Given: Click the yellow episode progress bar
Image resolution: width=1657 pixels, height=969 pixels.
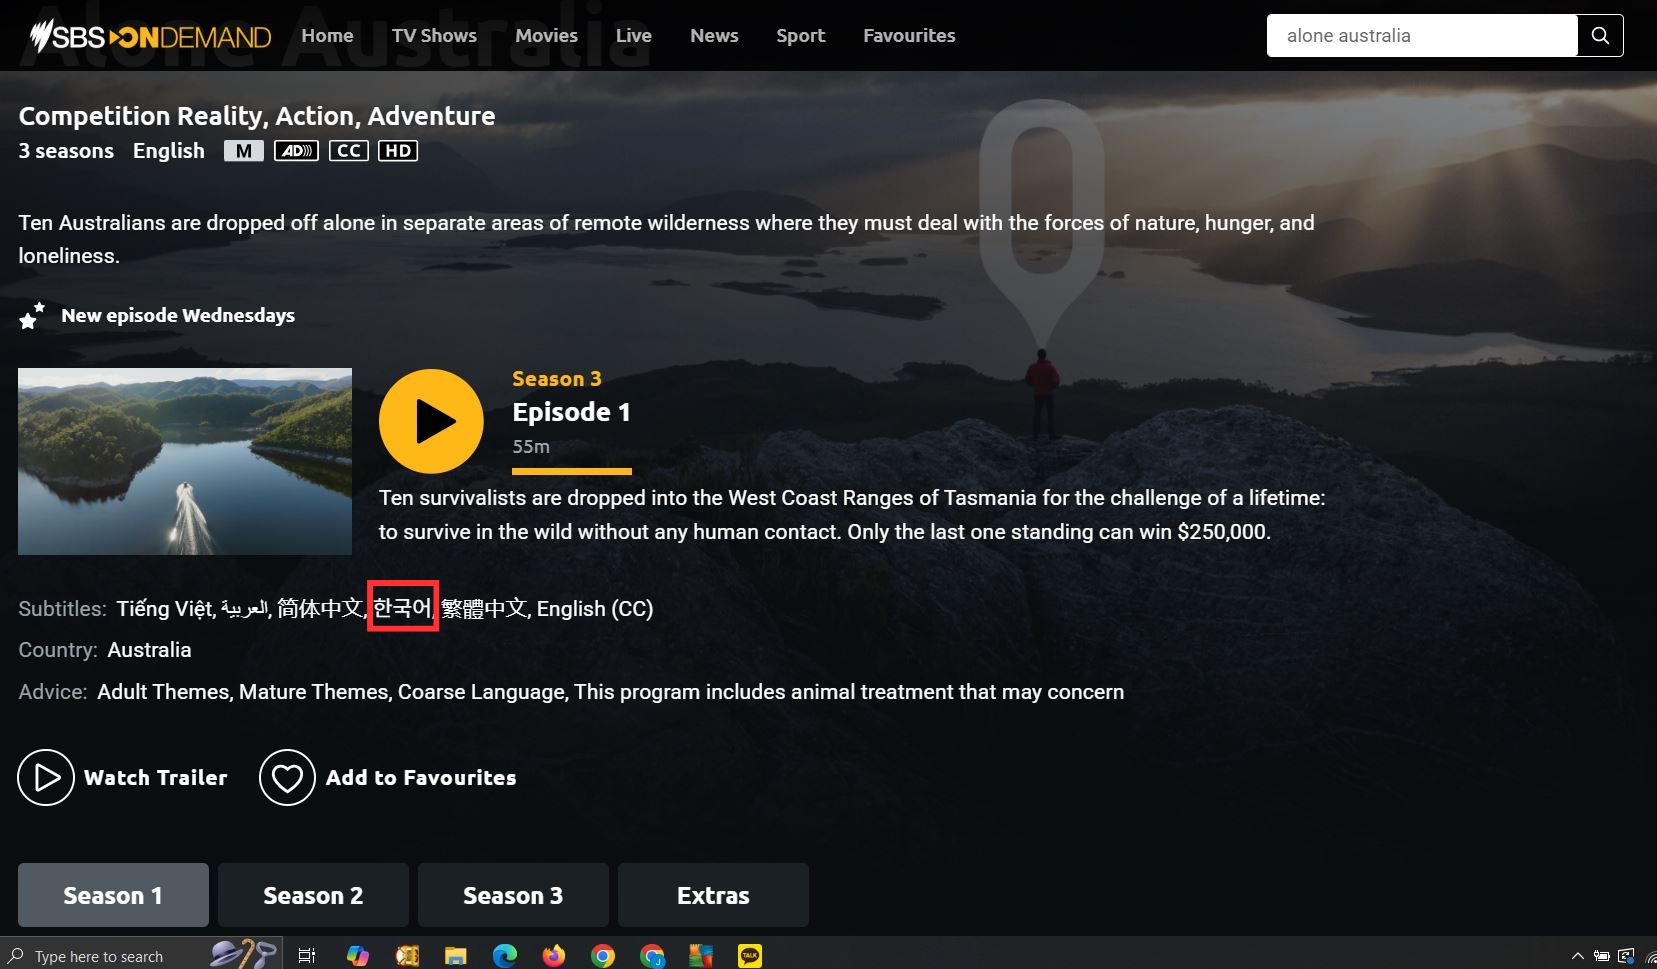Looking at the screenshot, I should click(572, 471).
